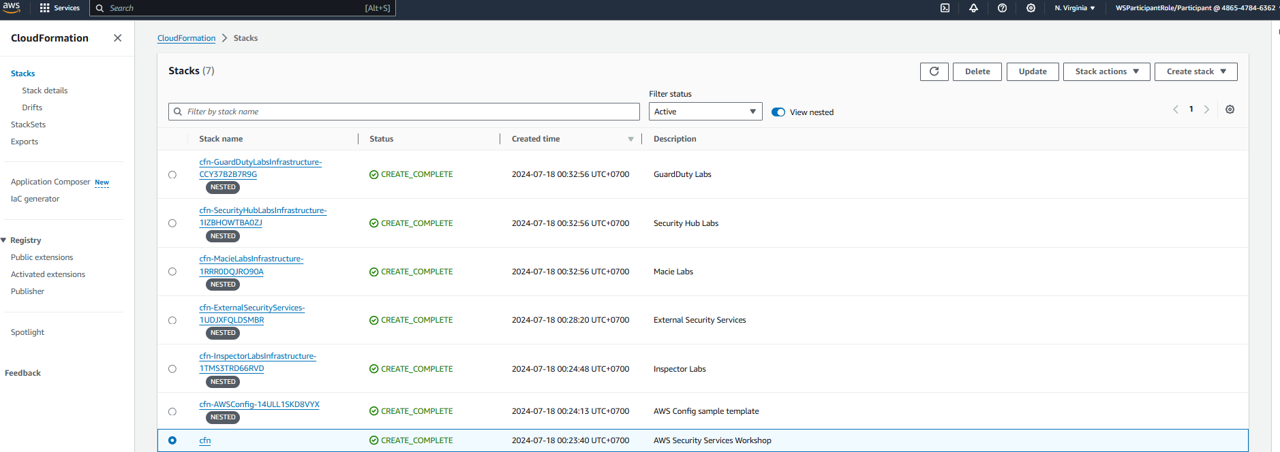The image size is (1280, 452).
Task: Toggle the View nested switch
Action: pyautogui.click(x=778, y=112)
